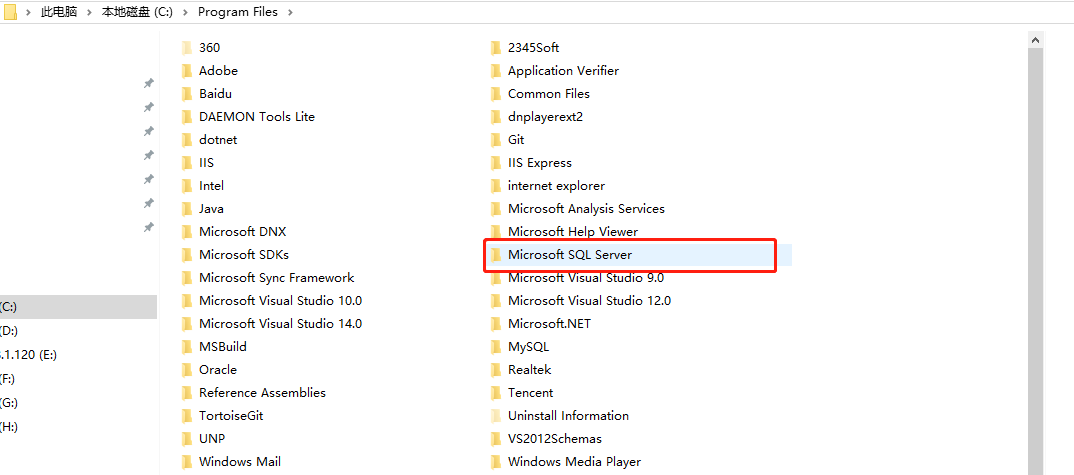Click the MSBuild folder icon
The height and width of the screenshot is (475, 1074).
(186, 347)
